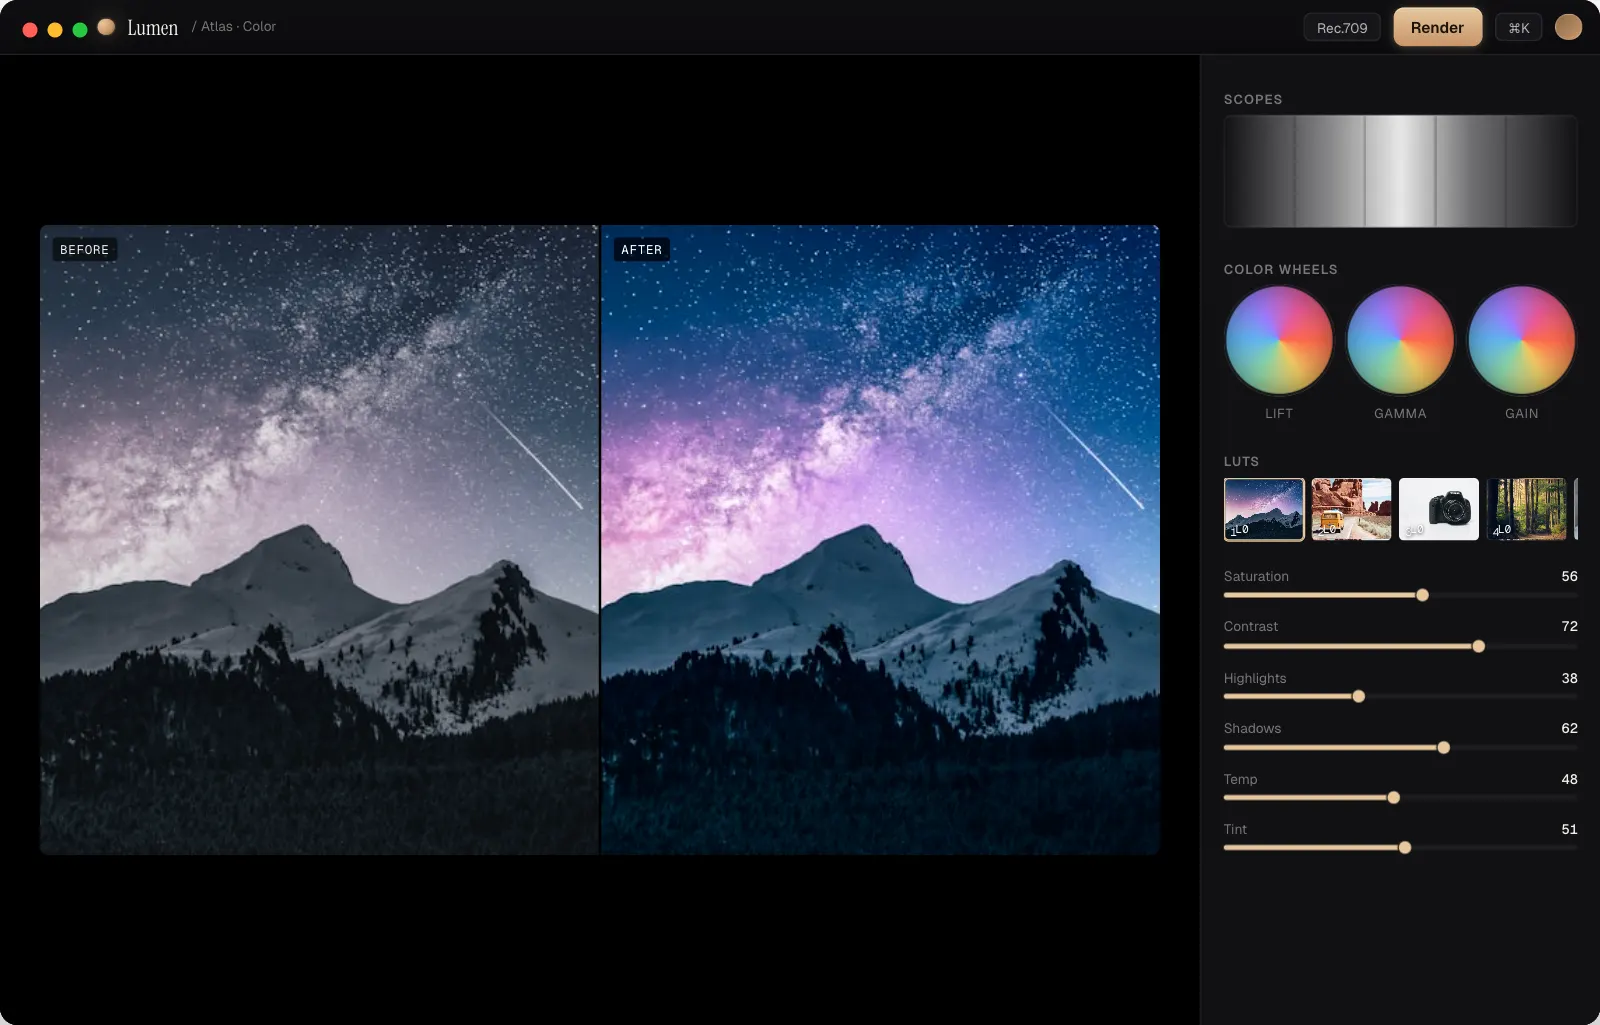Click the Lumen app logo icon
Screen dimensions: 1600x1025
(106, 27)
